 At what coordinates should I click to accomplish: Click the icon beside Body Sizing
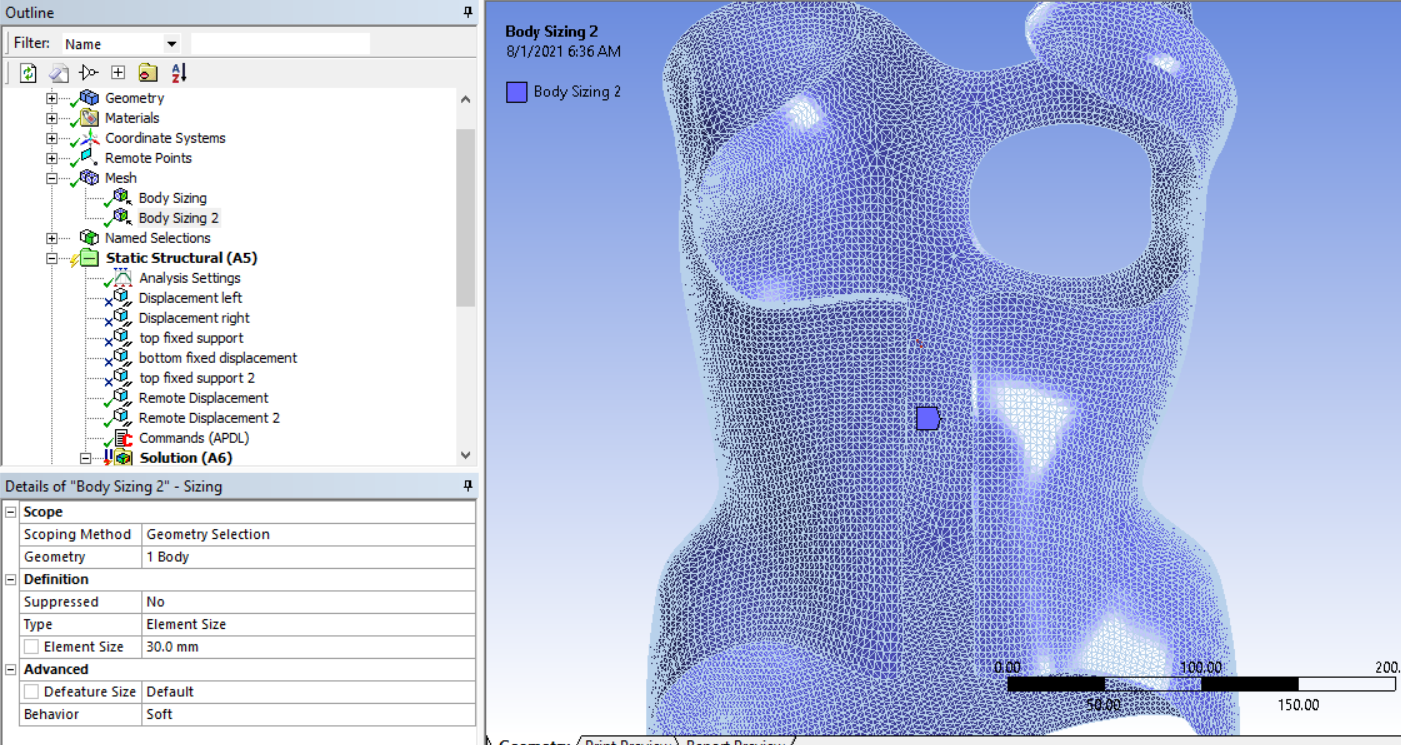(122, 198)
